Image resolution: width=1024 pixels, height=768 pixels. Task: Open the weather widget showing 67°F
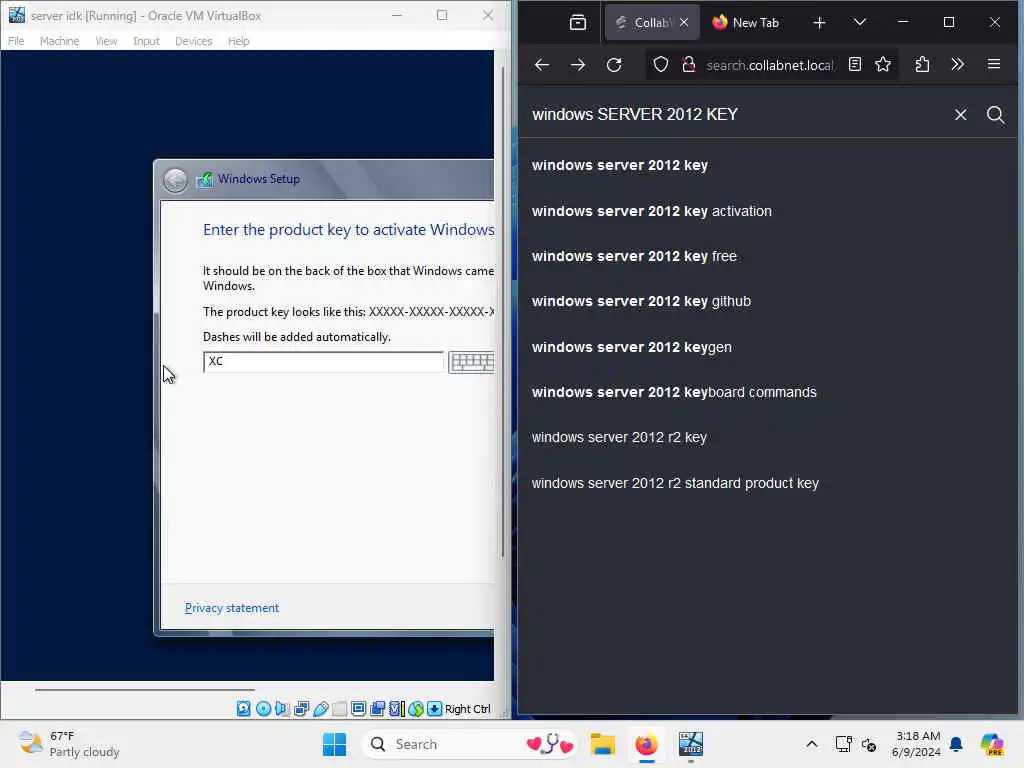[69, 744]
